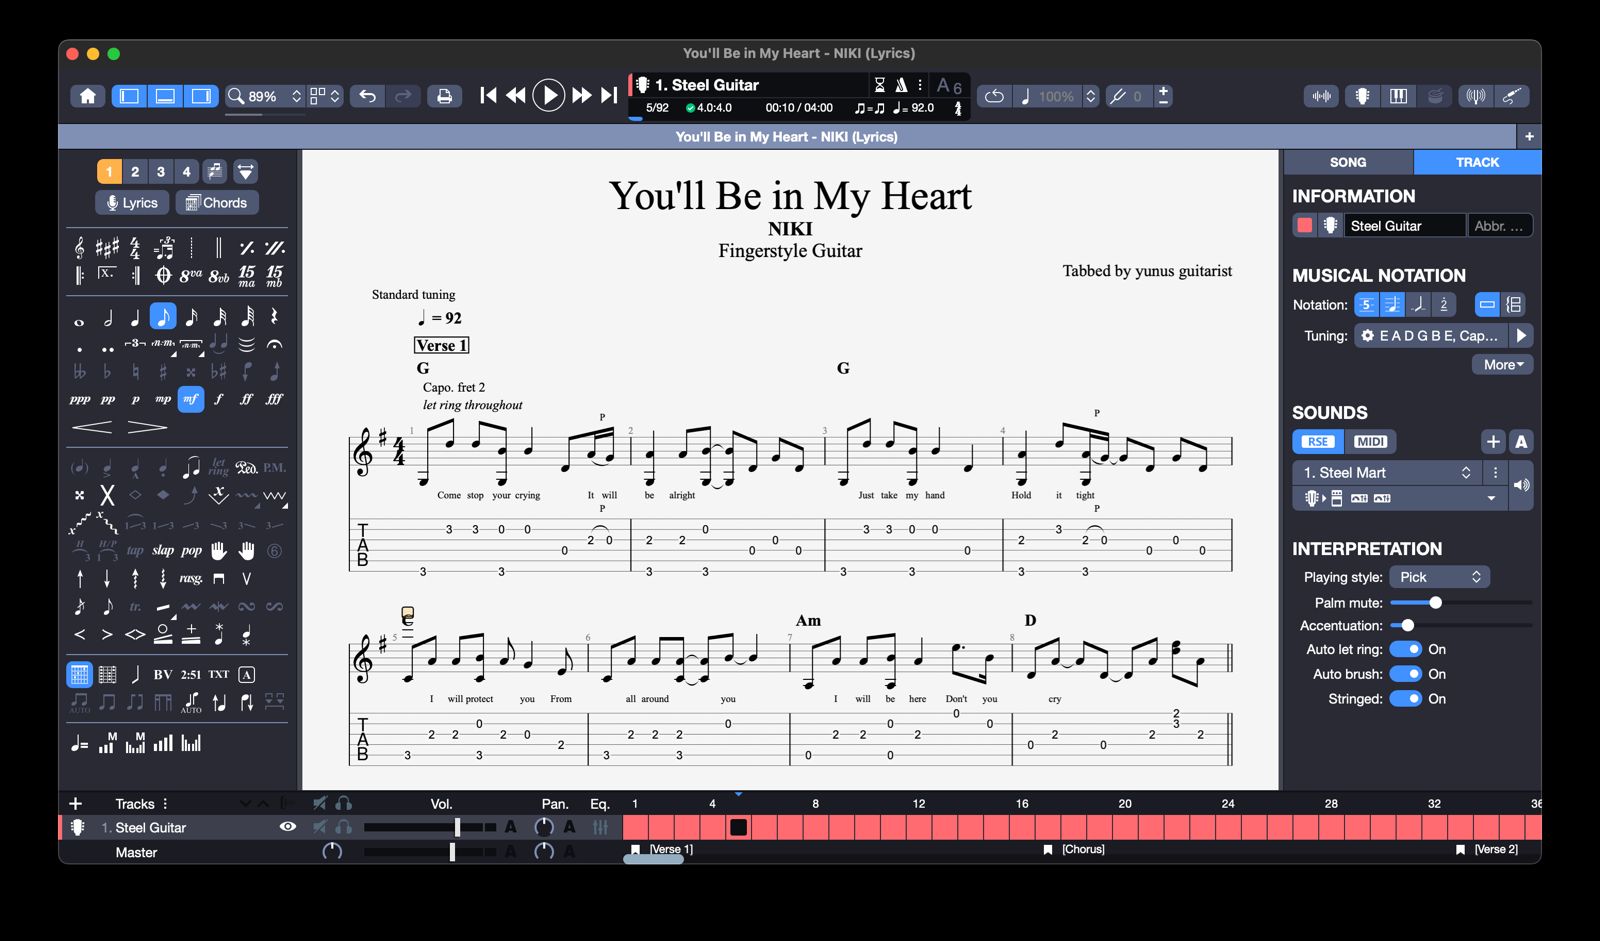Jump to the first bar
The width and height of the screenshot is (1600, 941).
point(488,95)
